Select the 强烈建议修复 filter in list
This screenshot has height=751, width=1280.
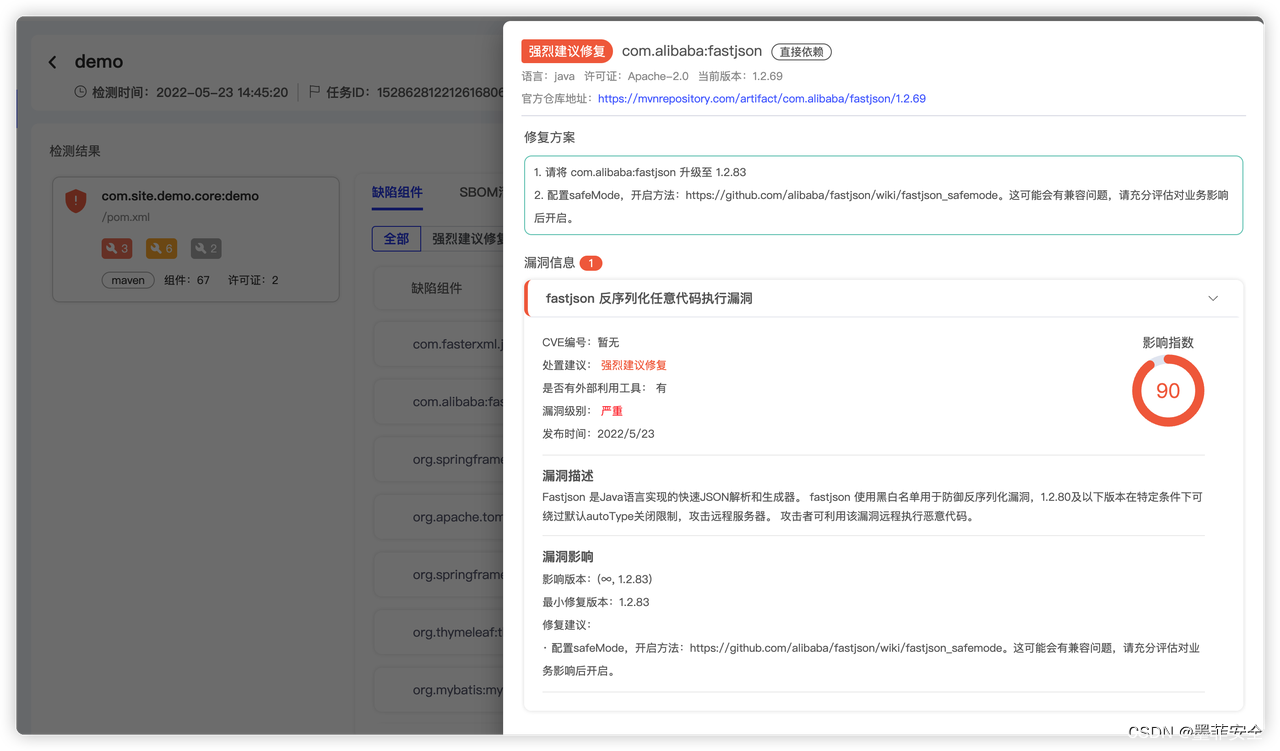[467, 239]
